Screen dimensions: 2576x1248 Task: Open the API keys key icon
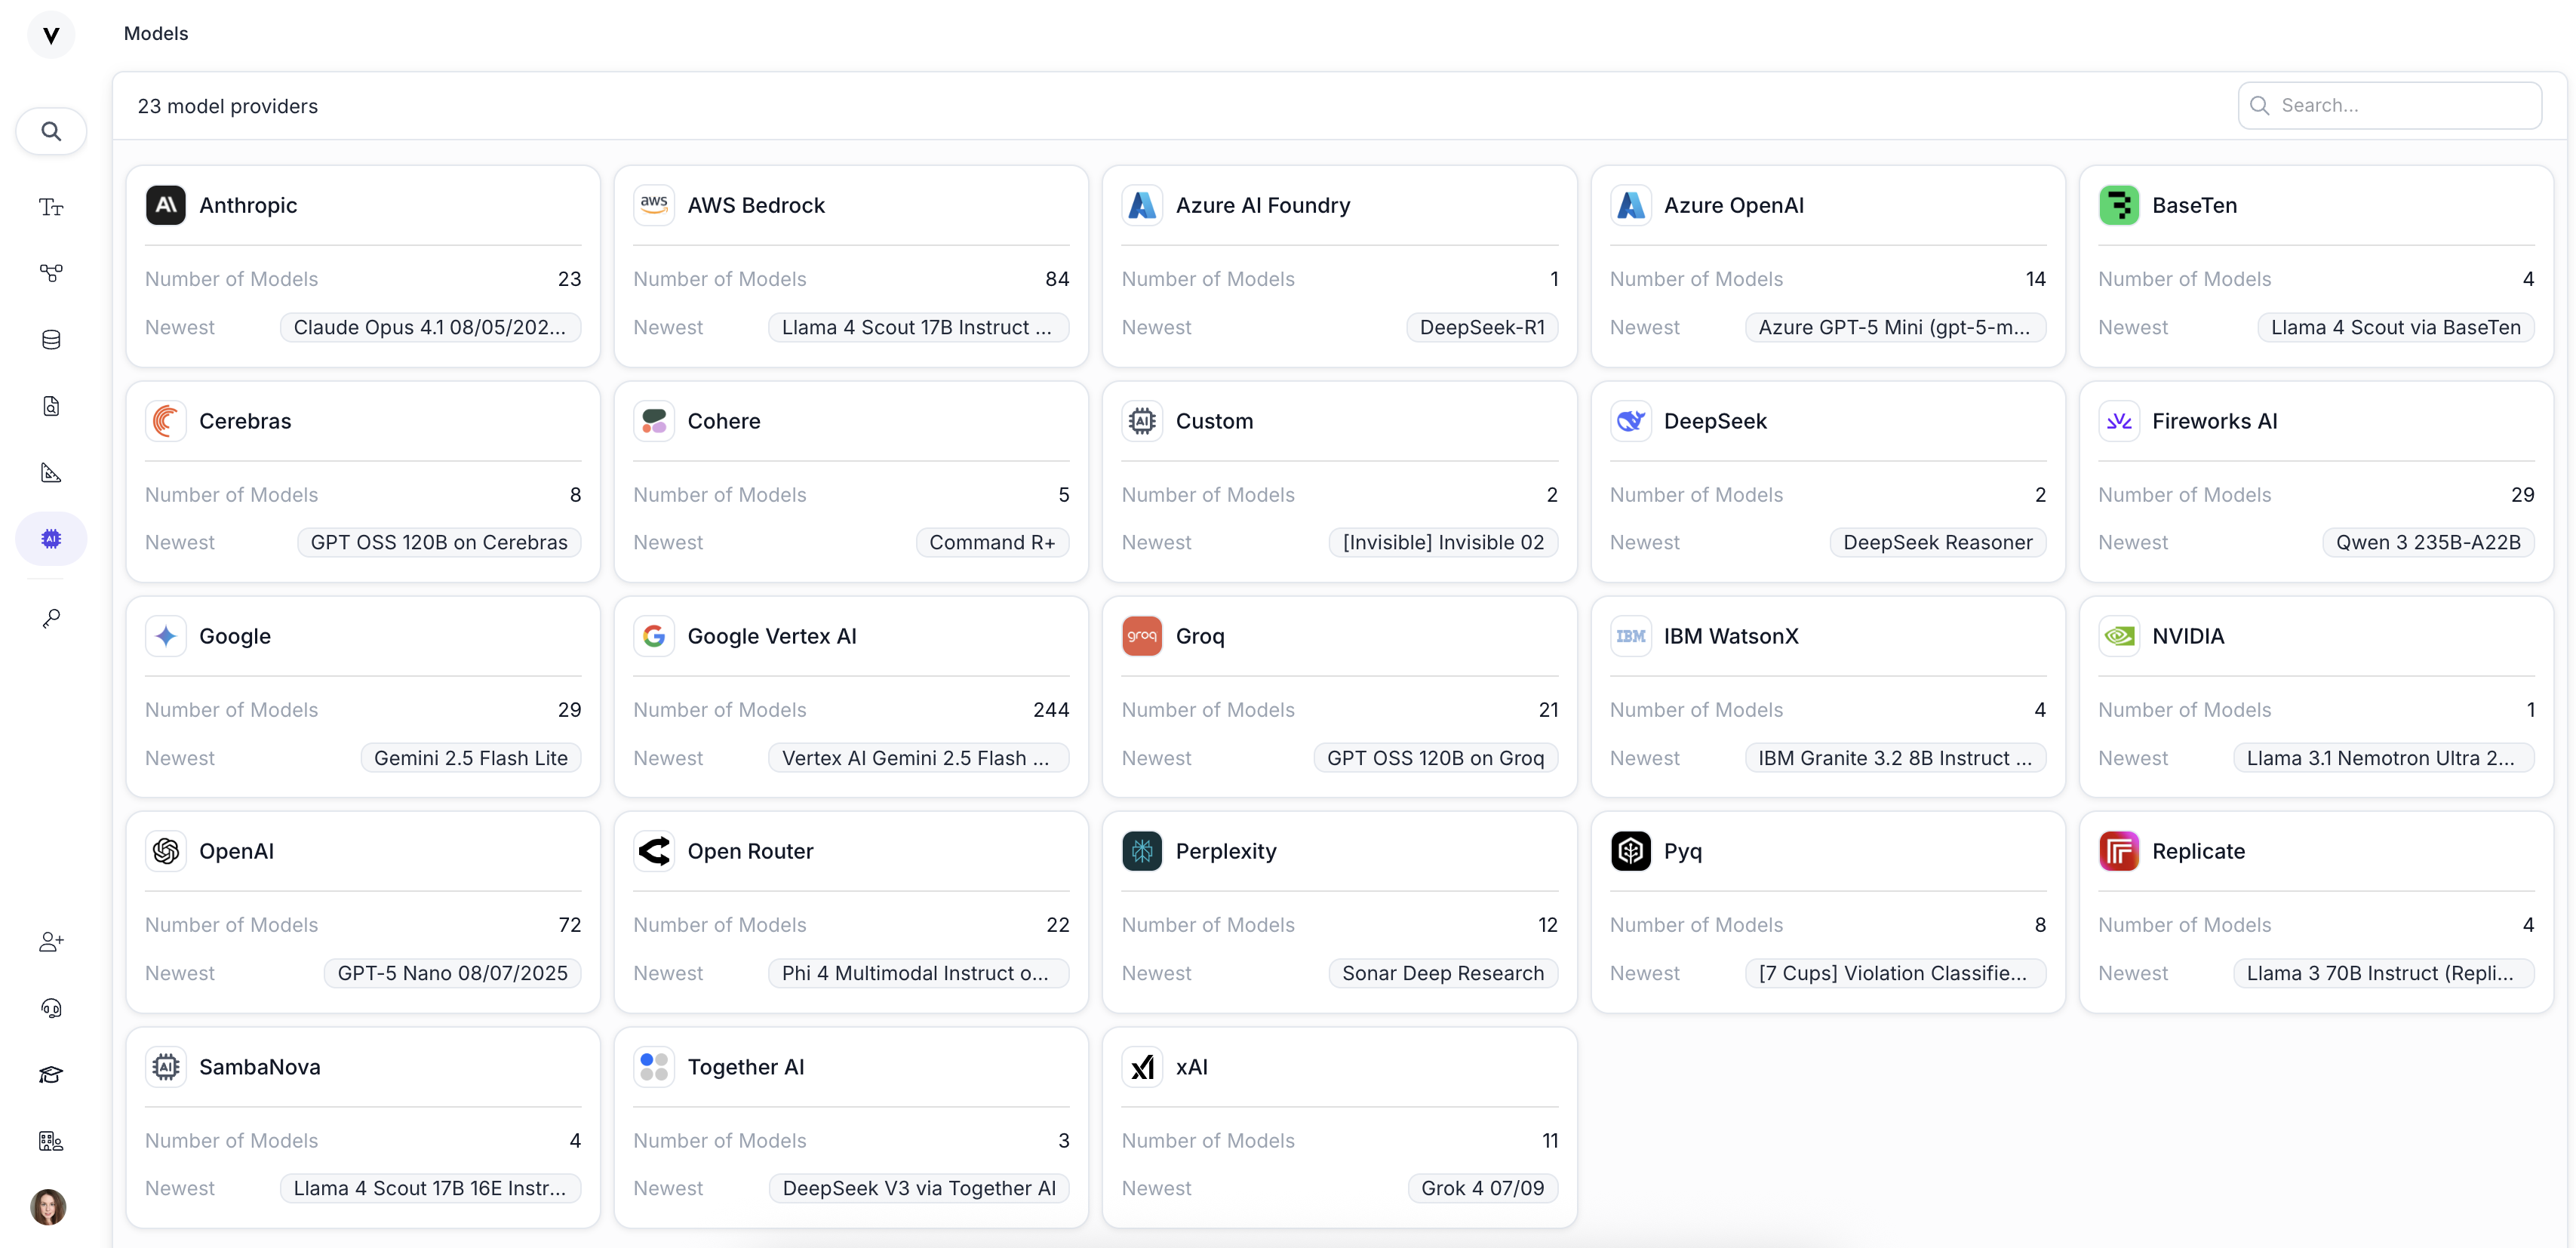51,619
